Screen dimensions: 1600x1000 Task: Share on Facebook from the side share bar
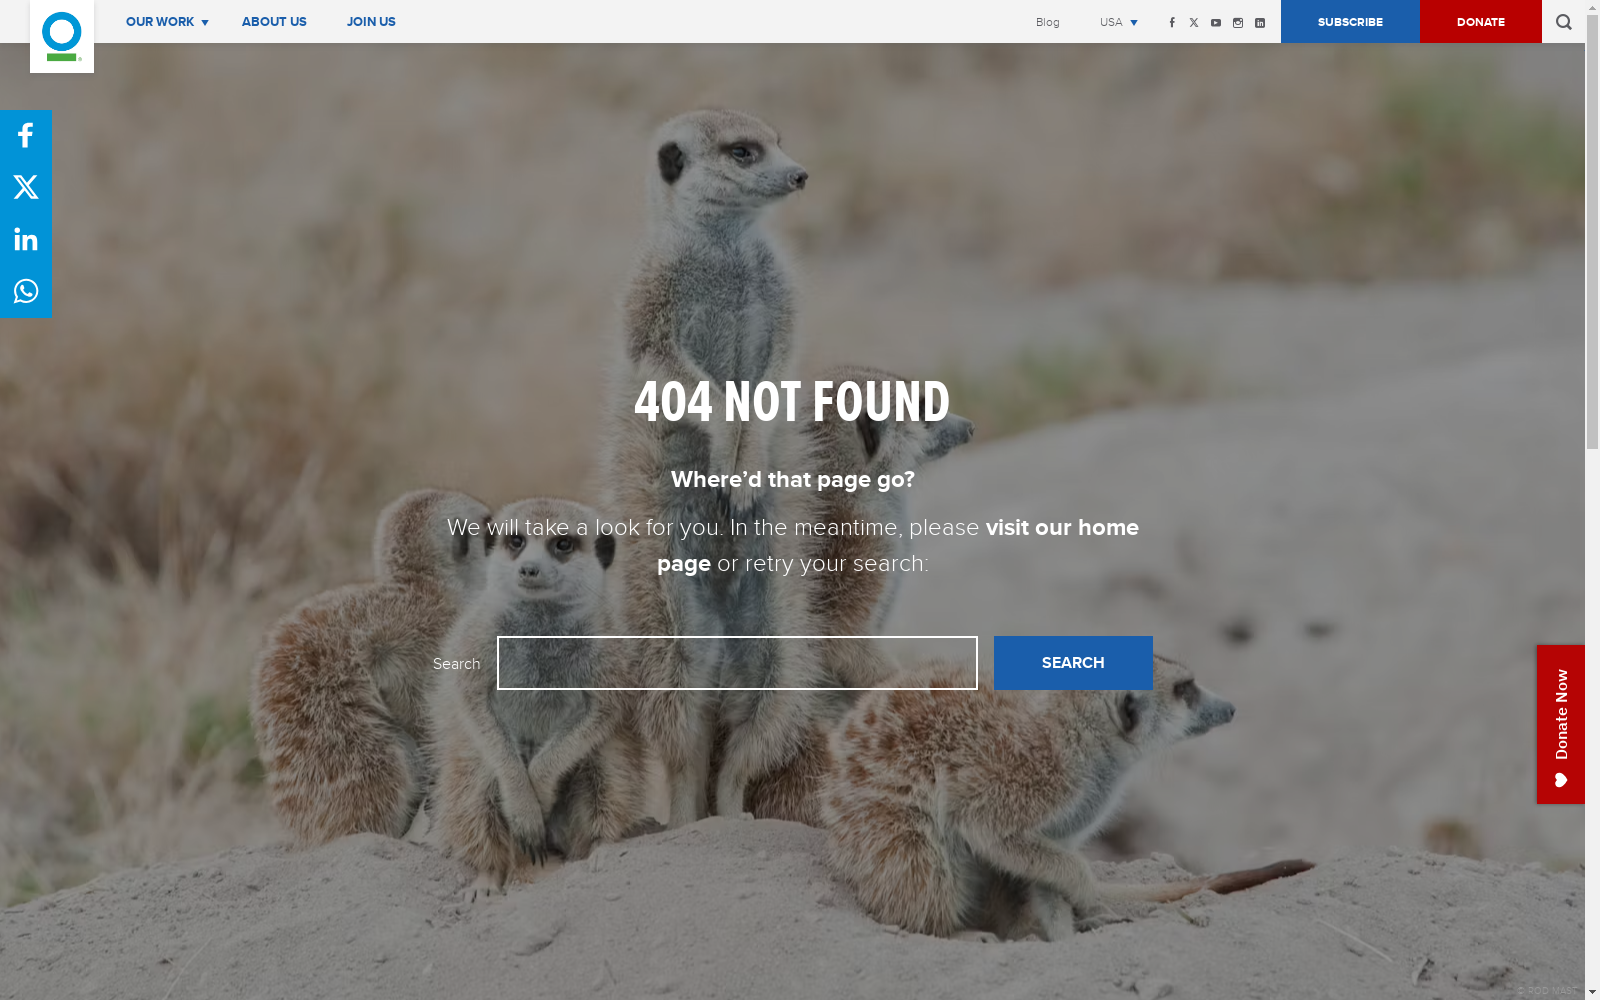26,135
